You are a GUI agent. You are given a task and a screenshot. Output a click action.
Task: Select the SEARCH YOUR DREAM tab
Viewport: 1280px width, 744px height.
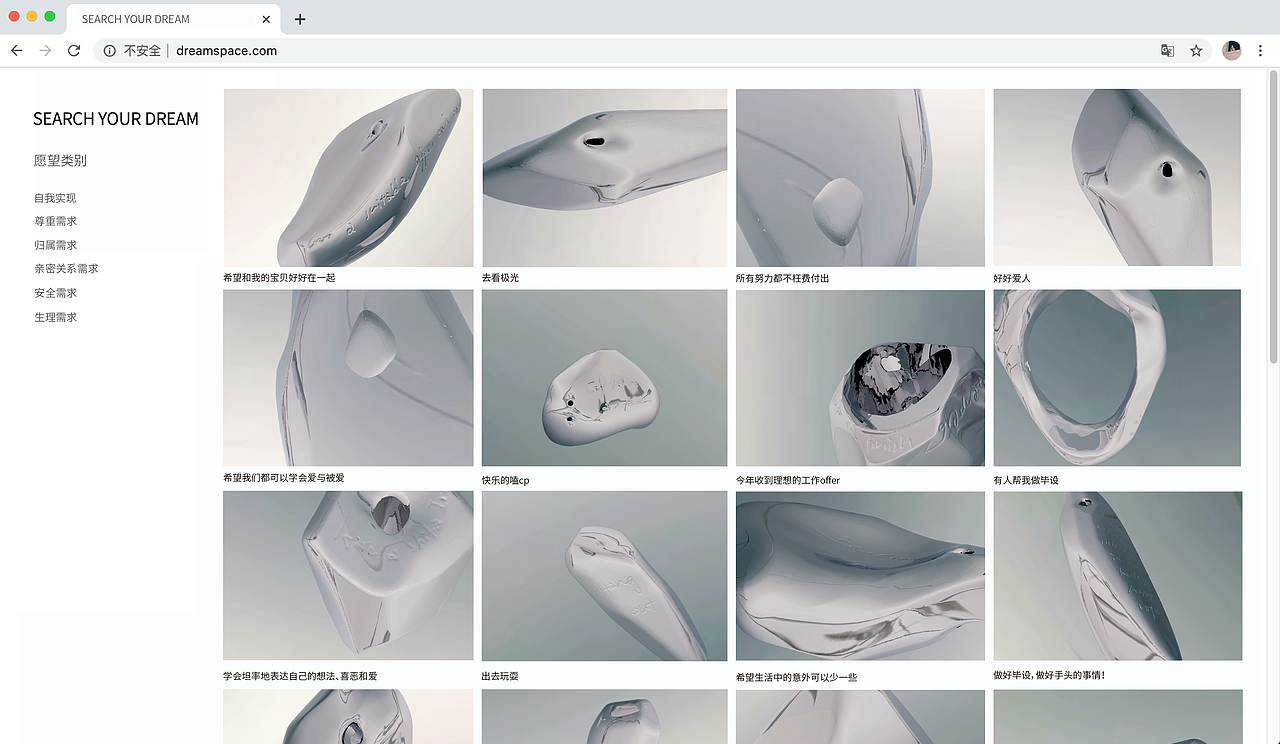[174, 19]
